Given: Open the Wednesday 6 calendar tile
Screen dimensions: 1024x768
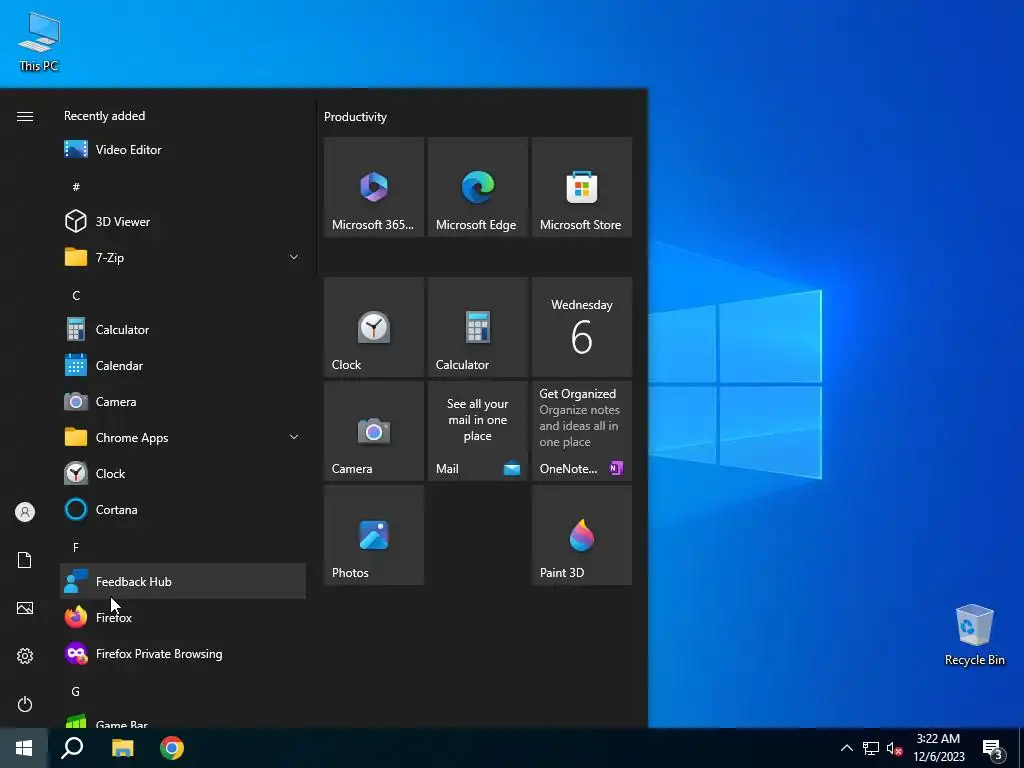Looking at the screenshot, I should (582, 327).
